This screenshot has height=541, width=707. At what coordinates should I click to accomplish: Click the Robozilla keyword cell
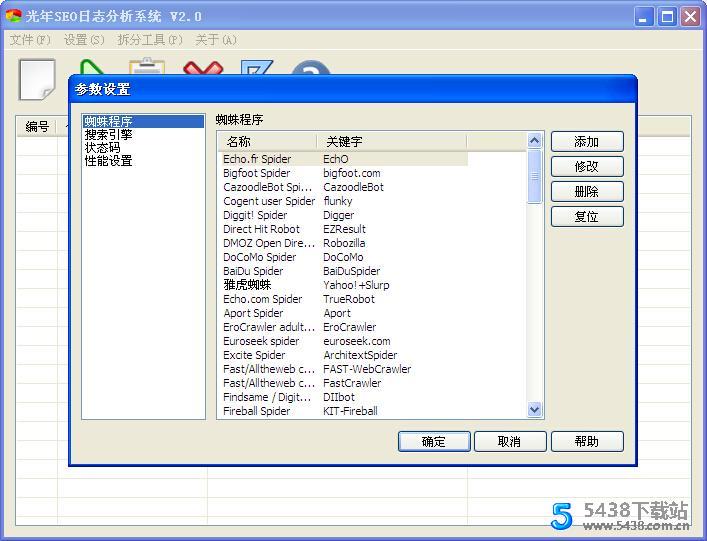pyautogui.click(x=344, y=243)
